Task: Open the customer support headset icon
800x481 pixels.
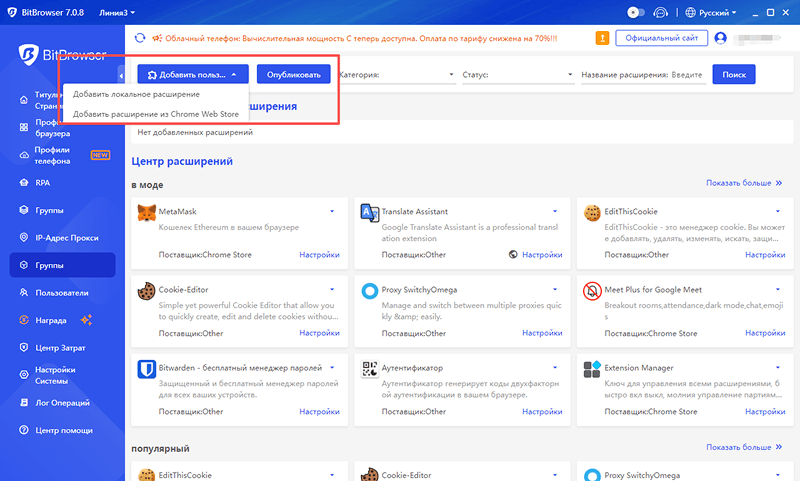Action: pos(661,13)
